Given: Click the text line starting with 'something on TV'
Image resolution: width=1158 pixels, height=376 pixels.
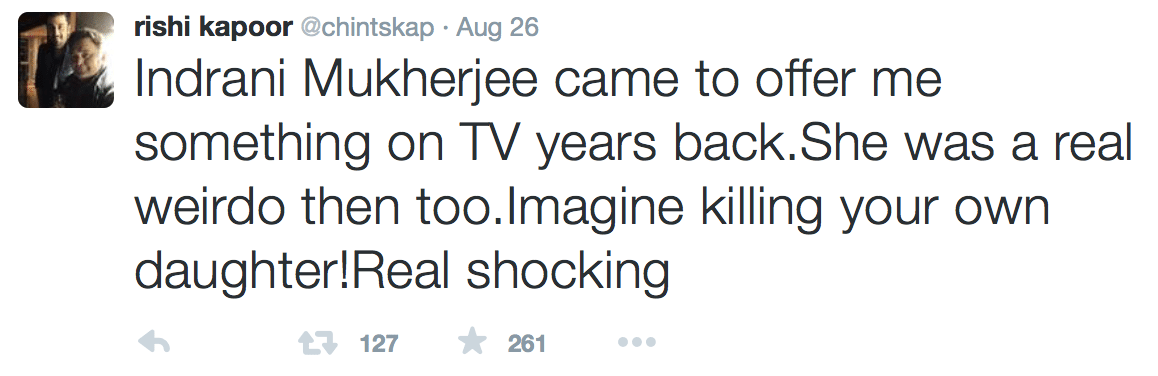Looking at the screenshot, I should [634, 145].
